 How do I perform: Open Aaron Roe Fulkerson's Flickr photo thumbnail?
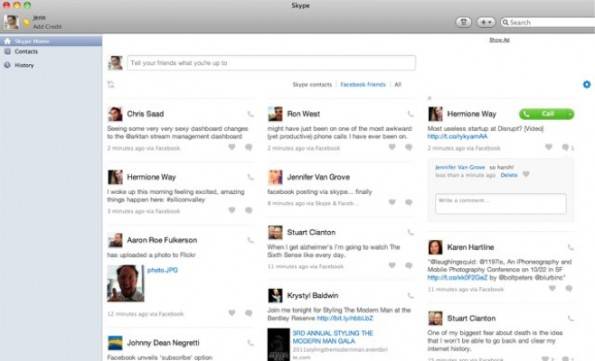click(x=126, y=283)
